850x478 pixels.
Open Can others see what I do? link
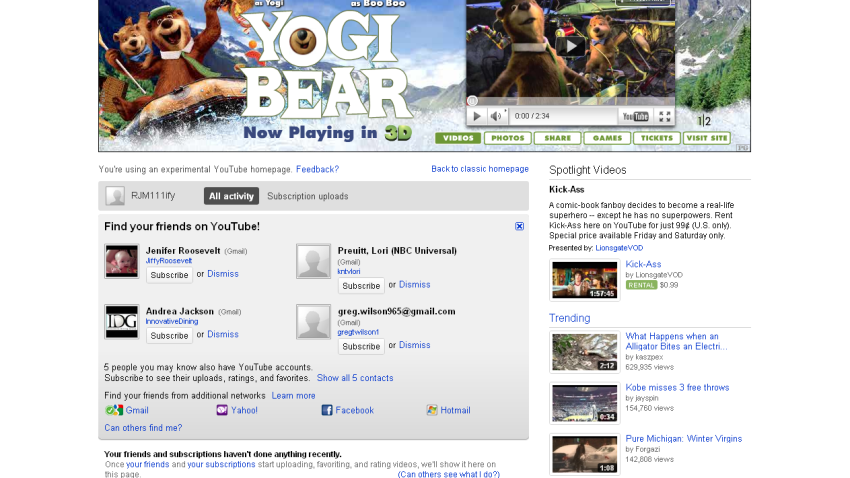pyautogui.click(x=449, y=474)
